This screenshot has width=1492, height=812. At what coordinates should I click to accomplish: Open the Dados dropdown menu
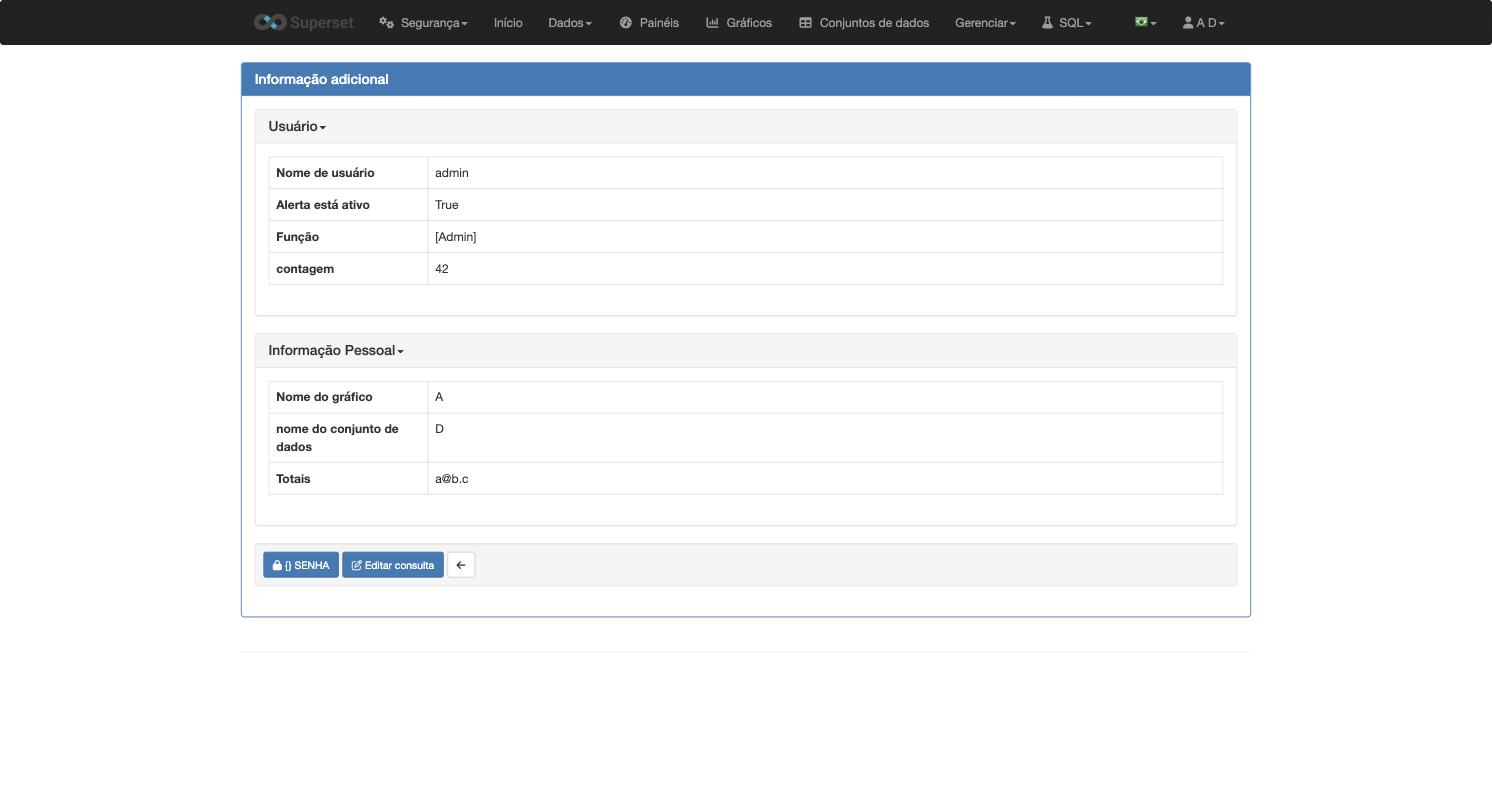570,22
